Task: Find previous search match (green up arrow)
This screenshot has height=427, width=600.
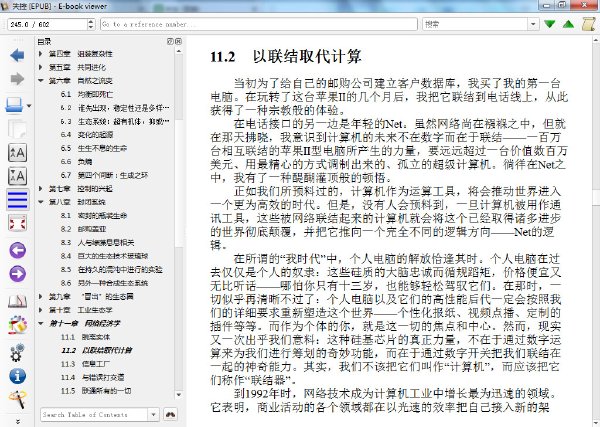Action: (569, 24)
